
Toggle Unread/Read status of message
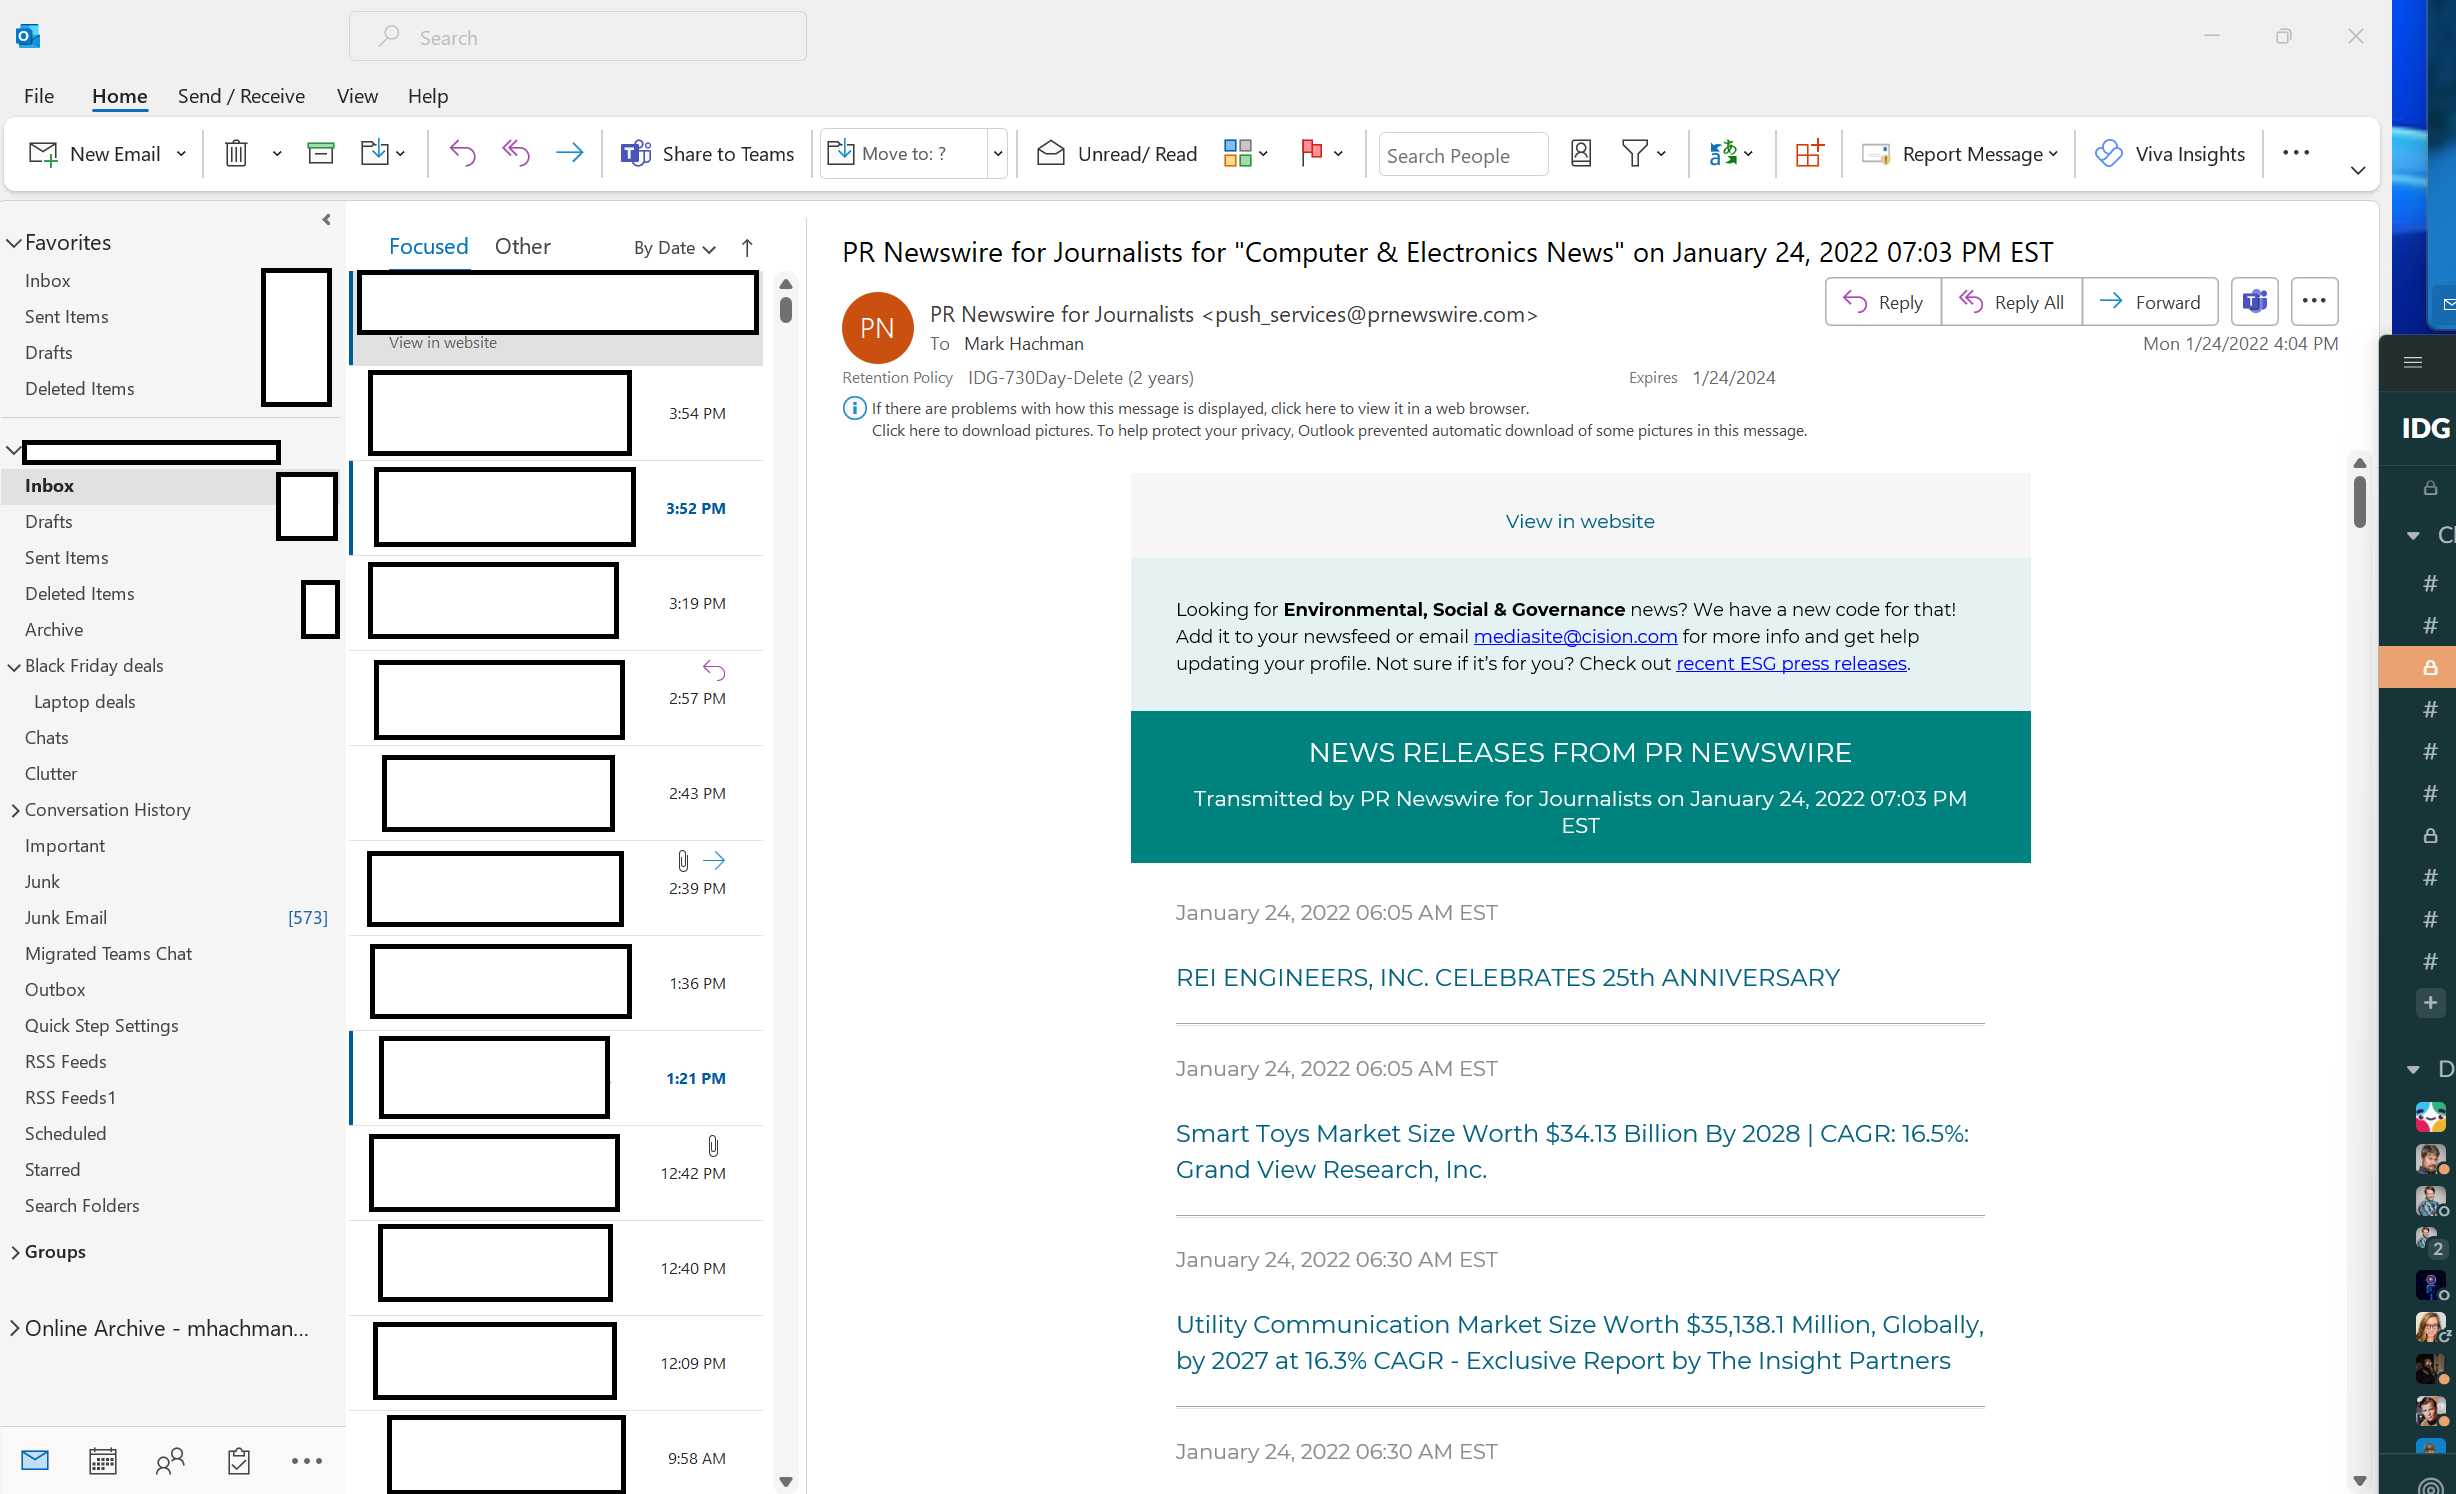pos(1116,153)
